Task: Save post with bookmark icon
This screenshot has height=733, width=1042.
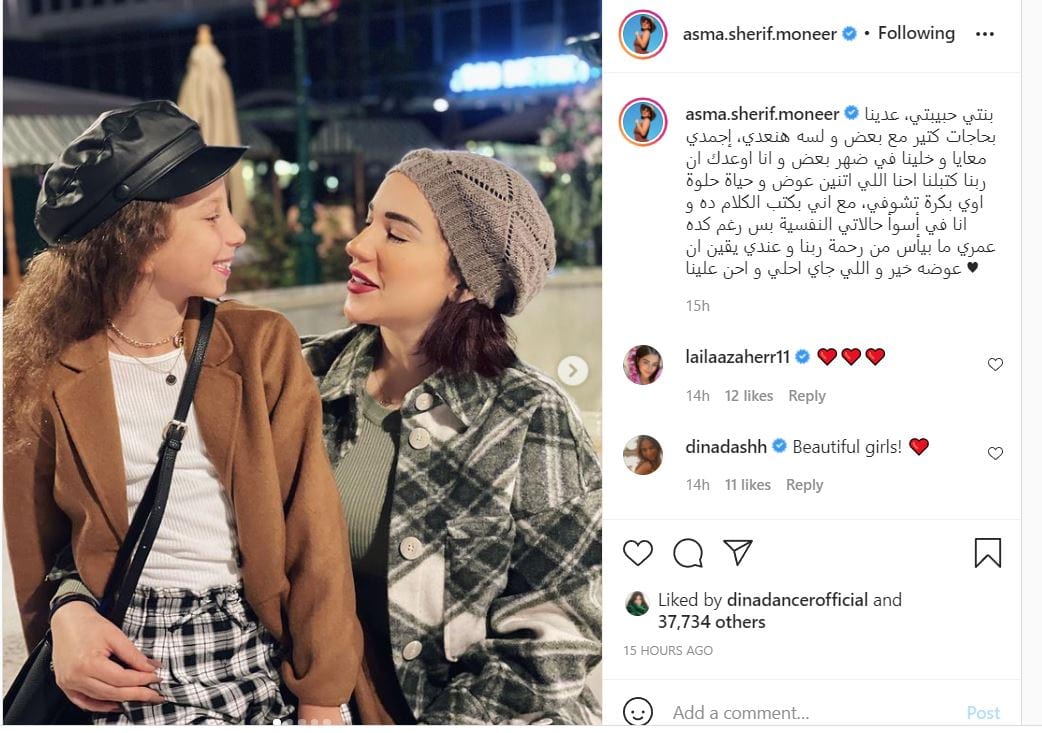Action: tap(988, 553)
